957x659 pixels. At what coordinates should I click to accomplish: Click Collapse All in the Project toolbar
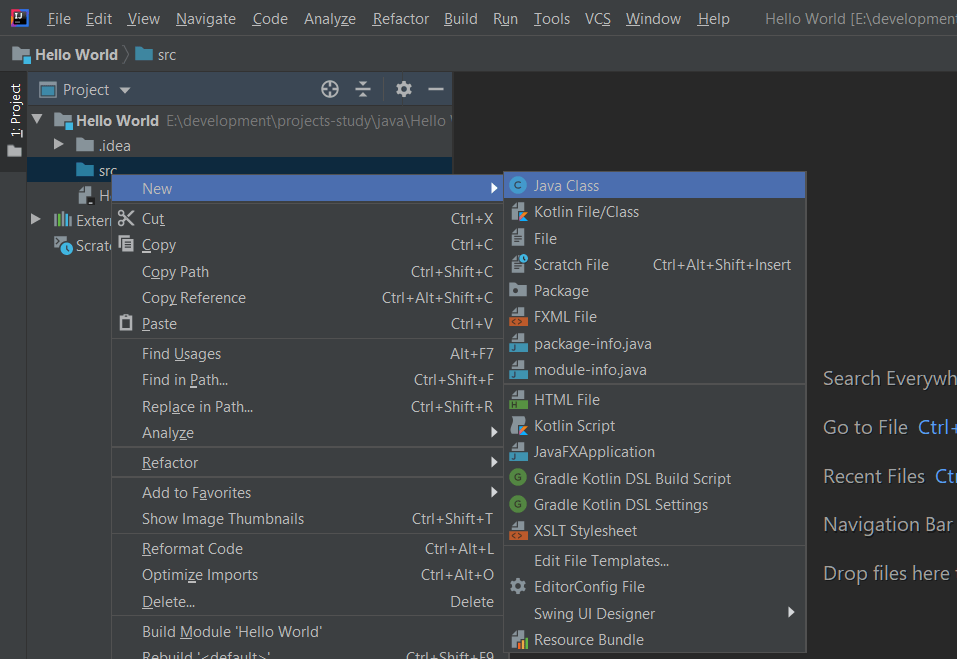coord(362,89)
